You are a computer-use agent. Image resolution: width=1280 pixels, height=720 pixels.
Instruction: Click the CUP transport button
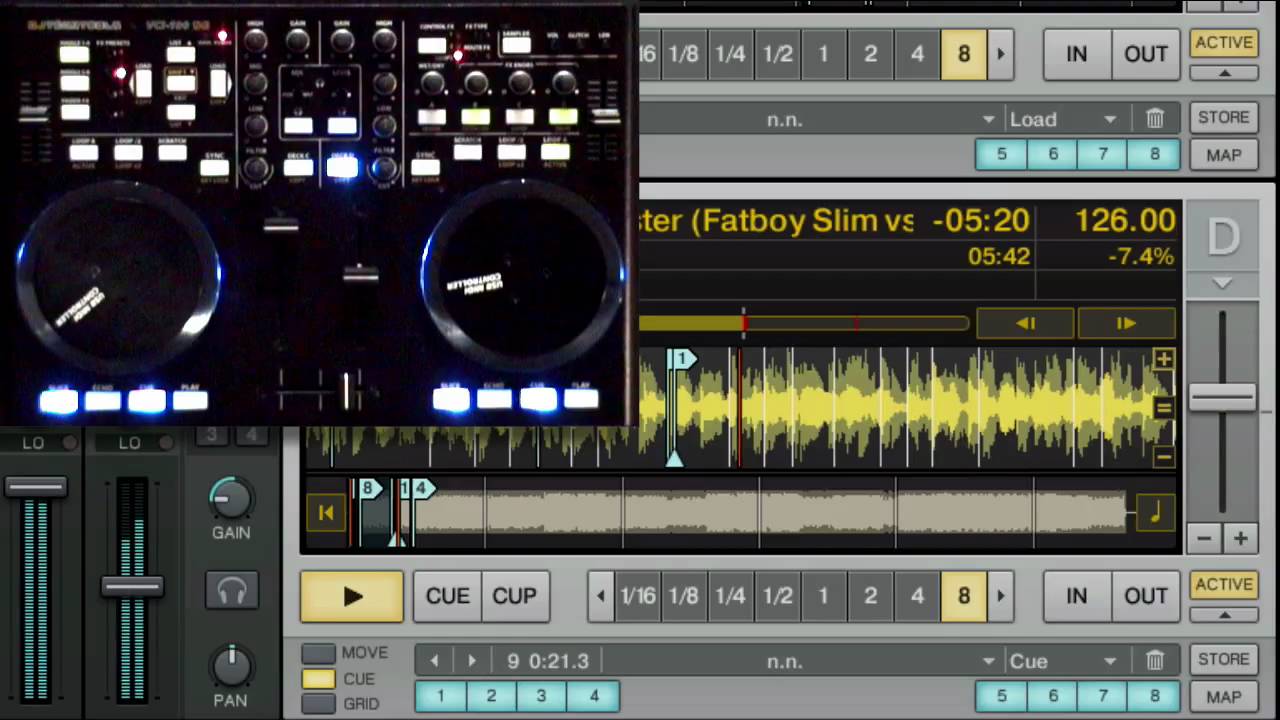(514, 596)
